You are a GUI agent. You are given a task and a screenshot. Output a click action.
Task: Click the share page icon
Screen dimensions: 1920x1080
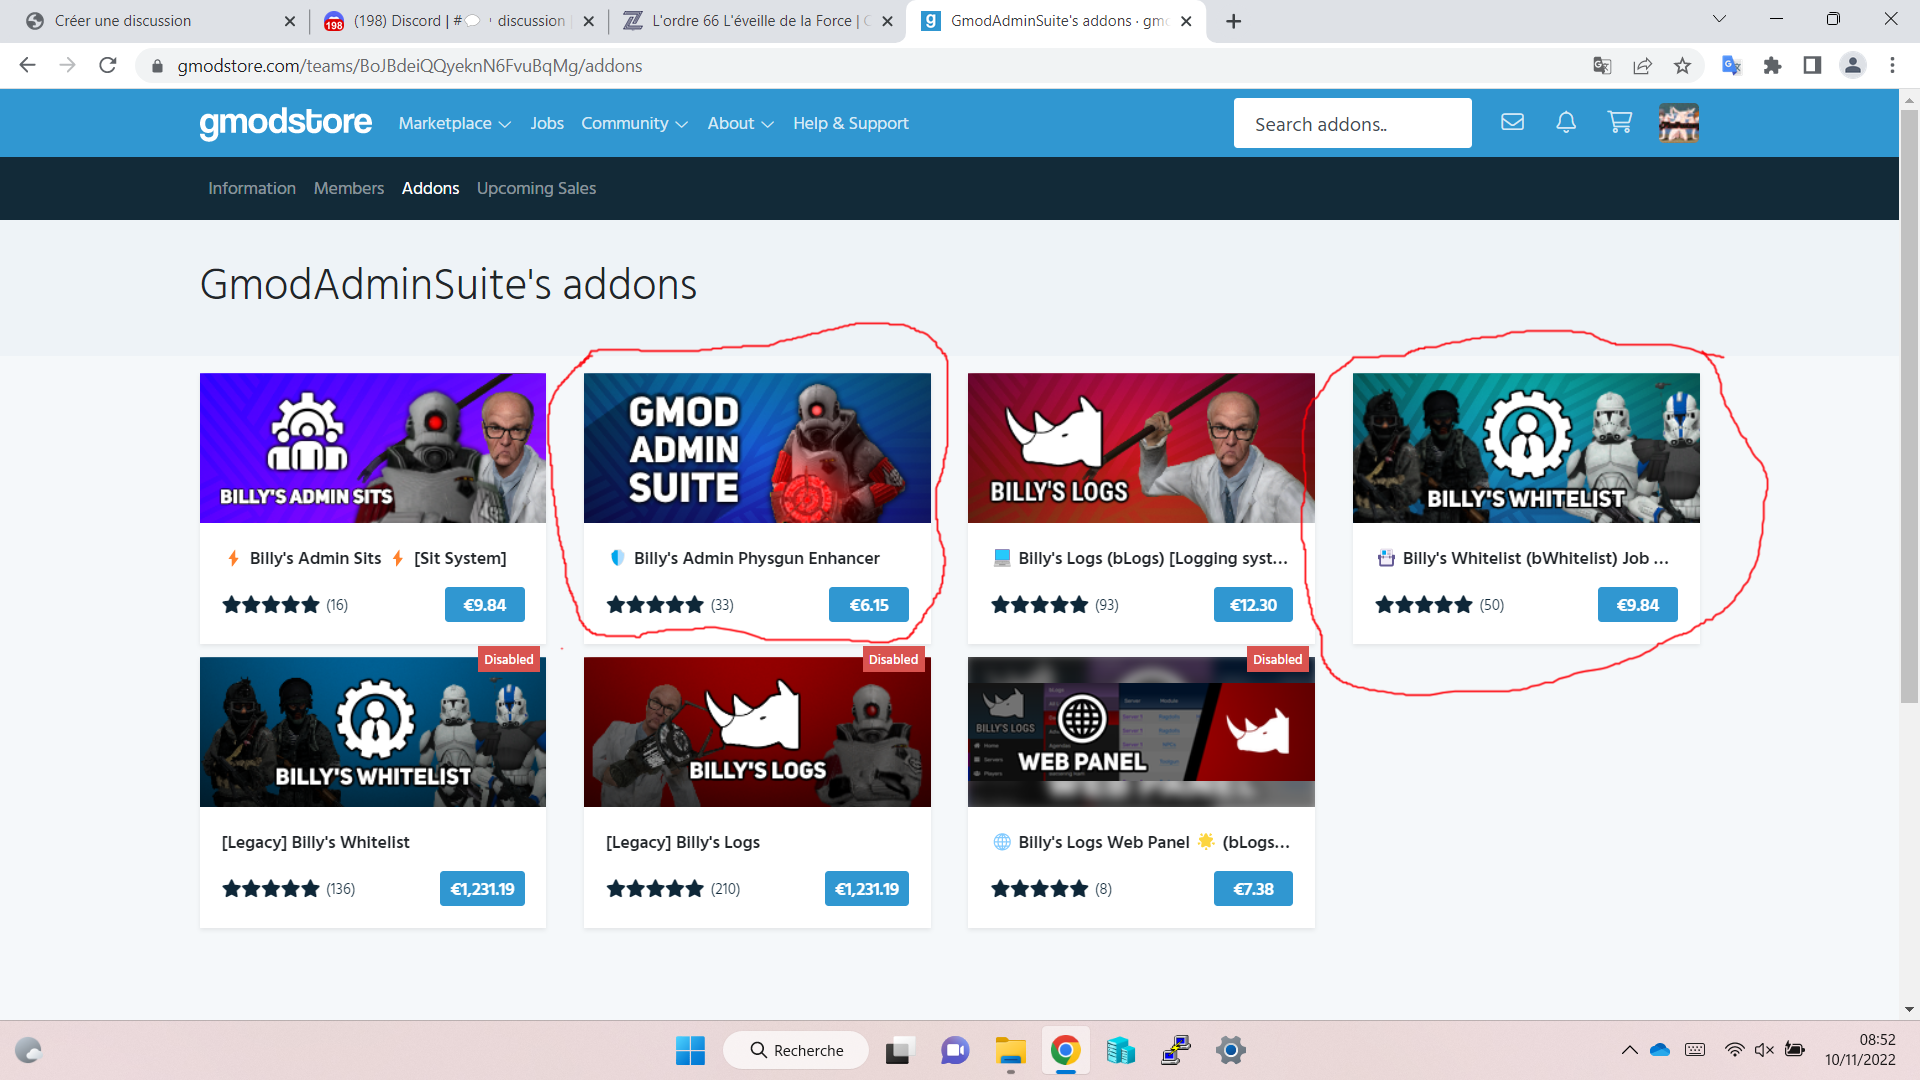click(1642, 65)
